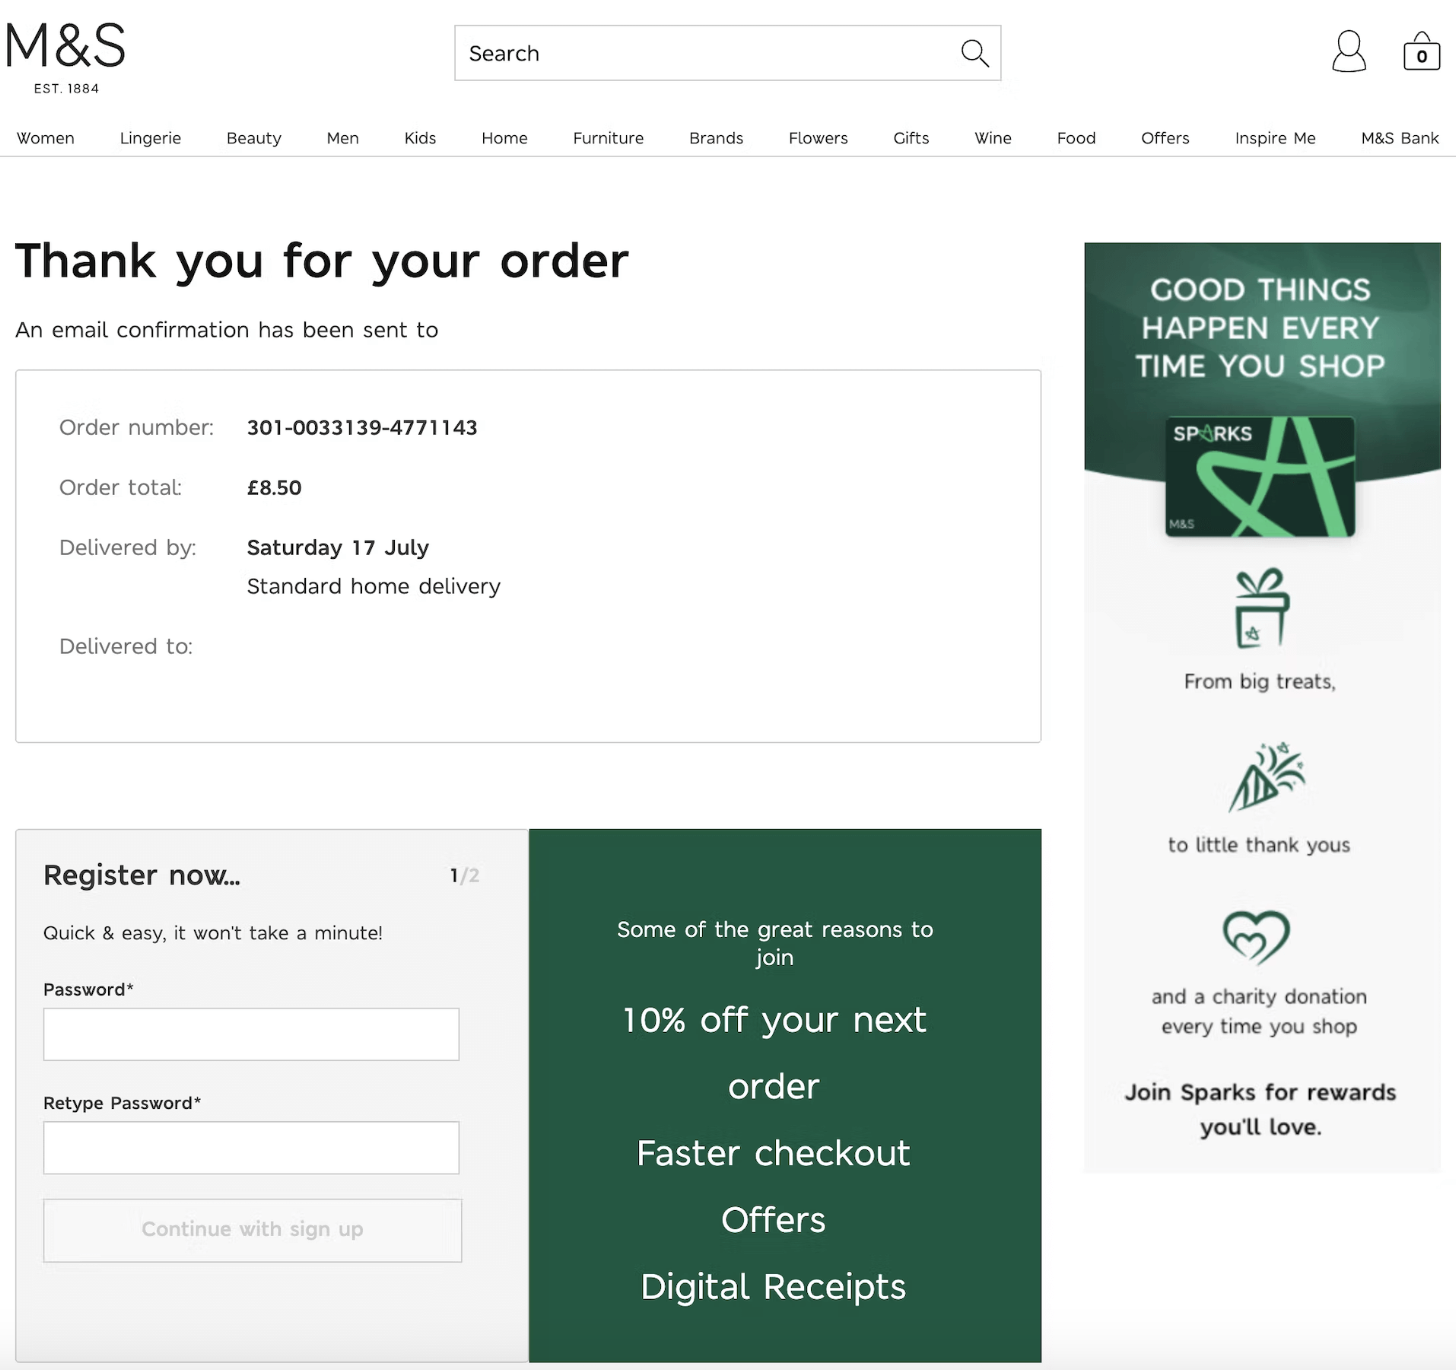Click the Saturday 17 July date
The height and width of the screenshot is (1370, 1456).
[x=338, y=548]
